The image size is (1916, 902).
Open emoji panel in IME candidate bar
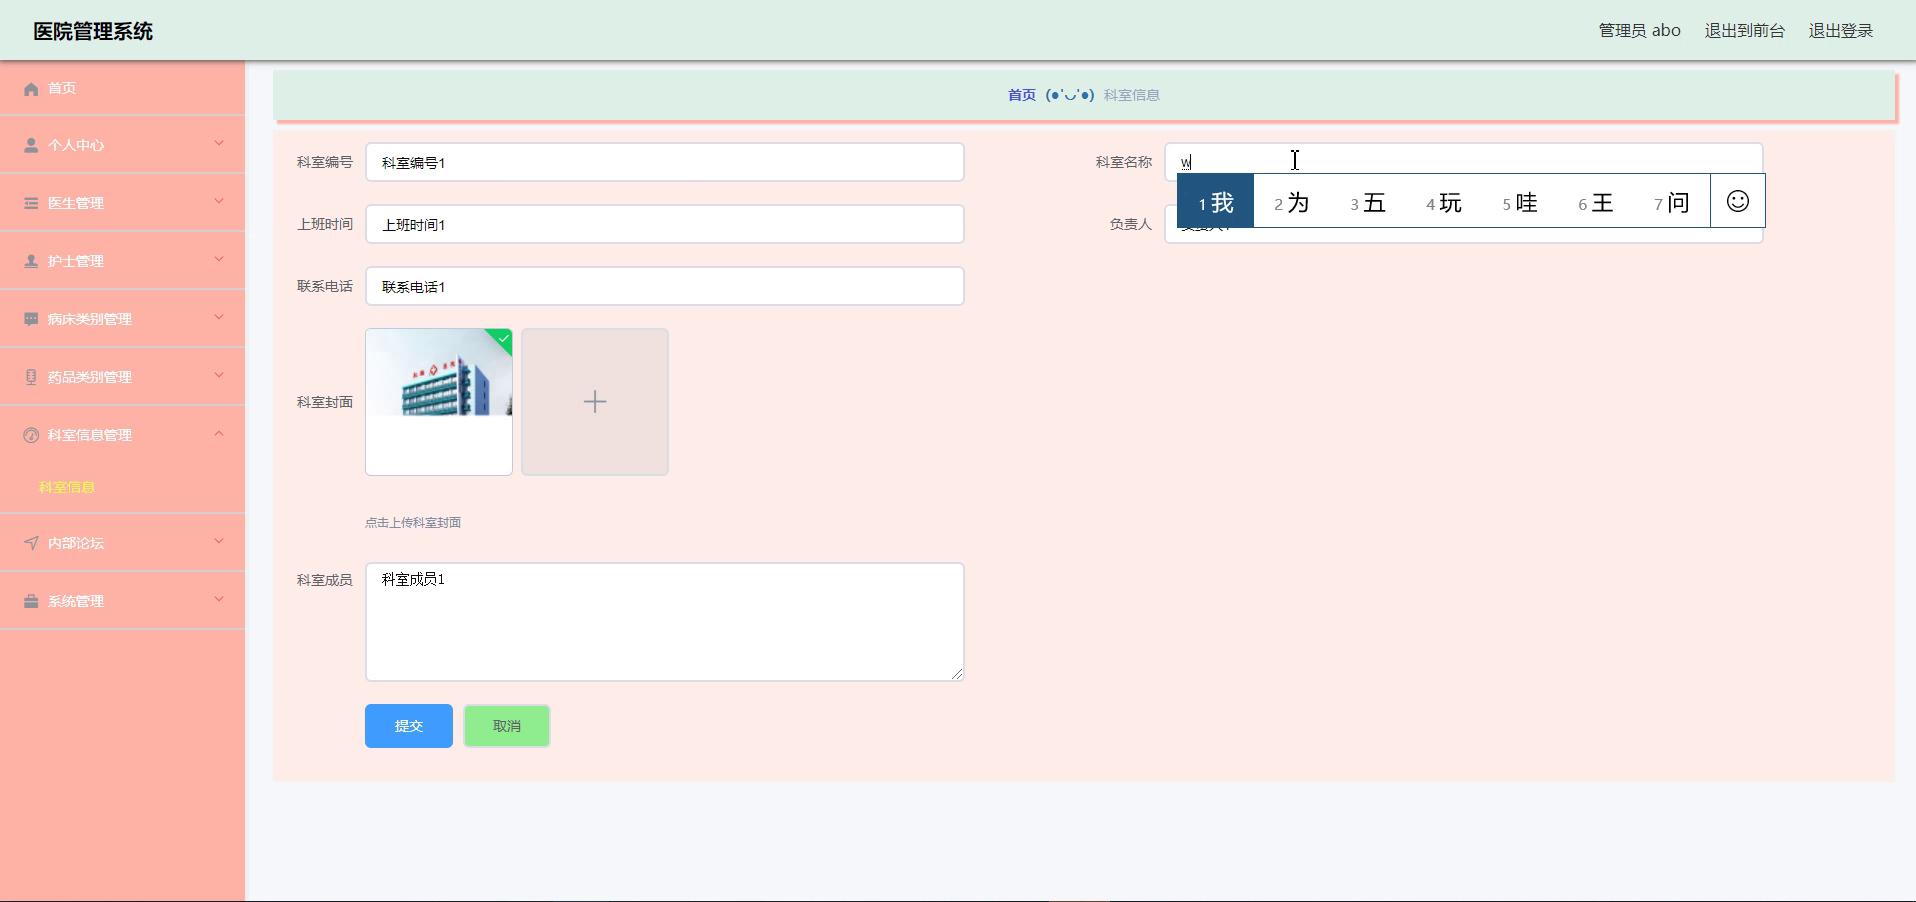[x=1737, y=202]
